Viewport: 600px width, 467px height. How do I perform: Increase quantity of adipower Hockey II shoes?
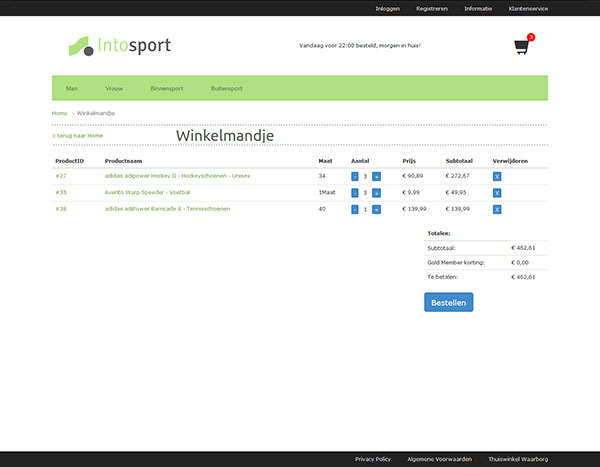[377, 176]
